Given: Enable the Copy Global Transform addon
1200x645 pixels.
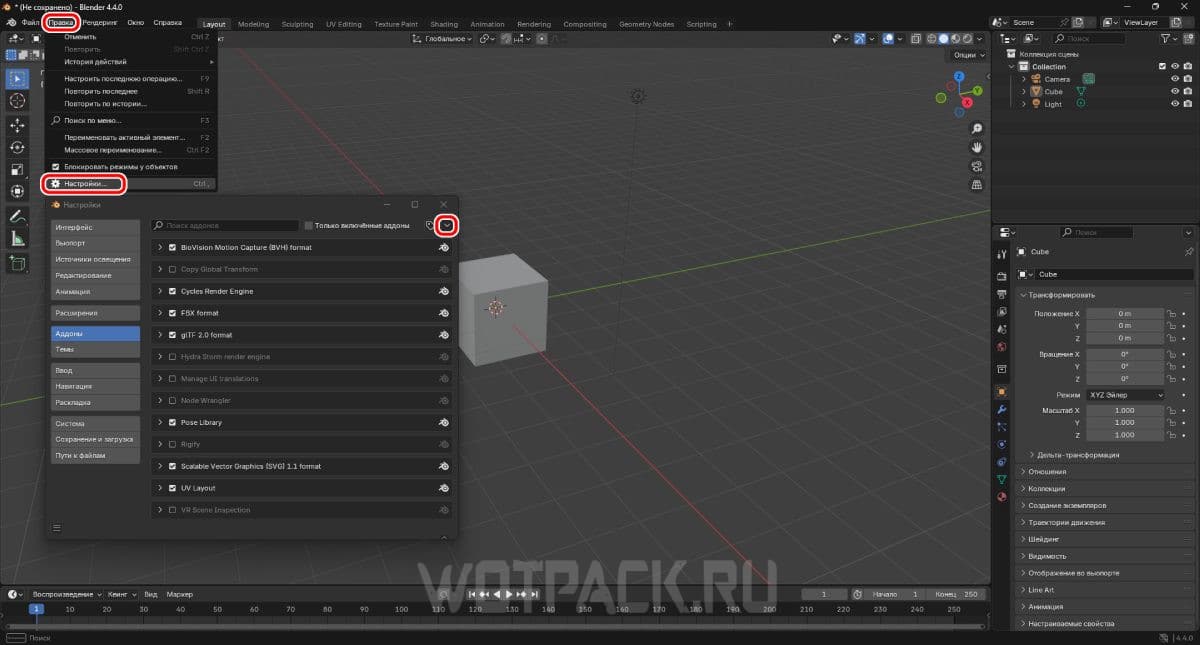Looking at the screenshot, I should coord(172,269).
